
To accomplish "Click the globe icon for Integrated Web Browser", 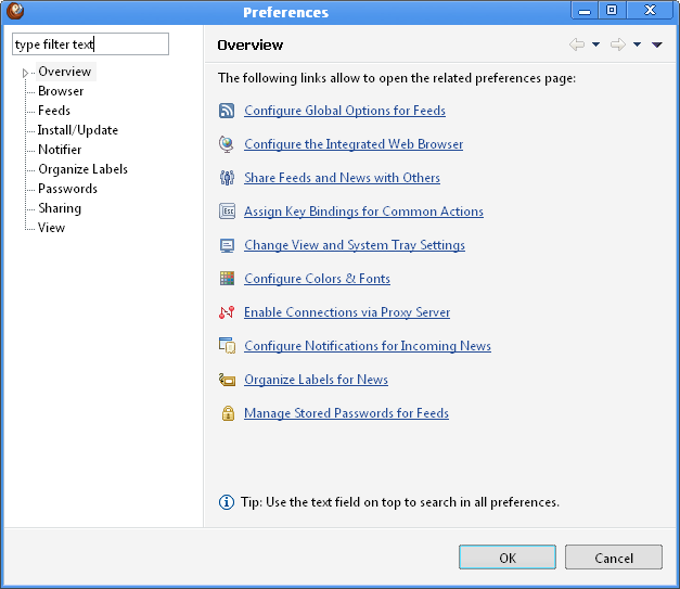I will click(x=226, y=144).
